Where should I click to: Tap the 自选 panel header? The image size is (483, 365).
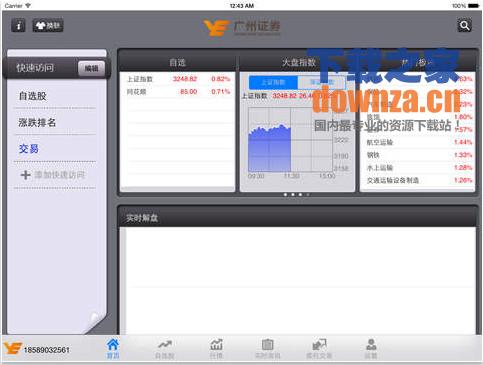point(177,62)
